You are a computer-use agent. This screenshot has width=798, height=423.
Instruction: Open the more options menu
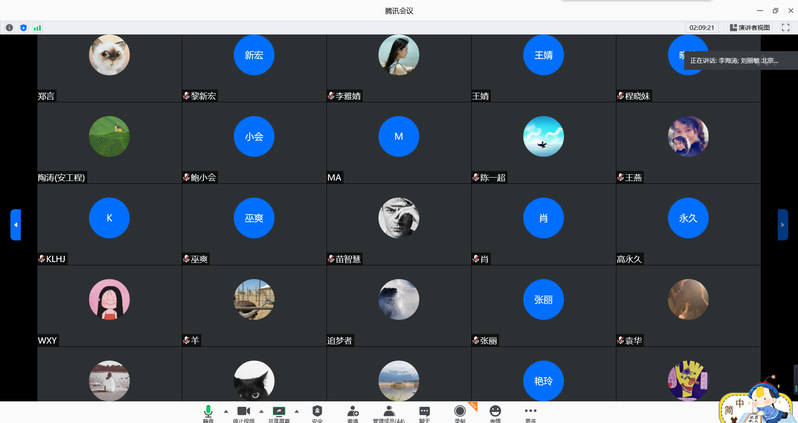(x=531, y=411)
